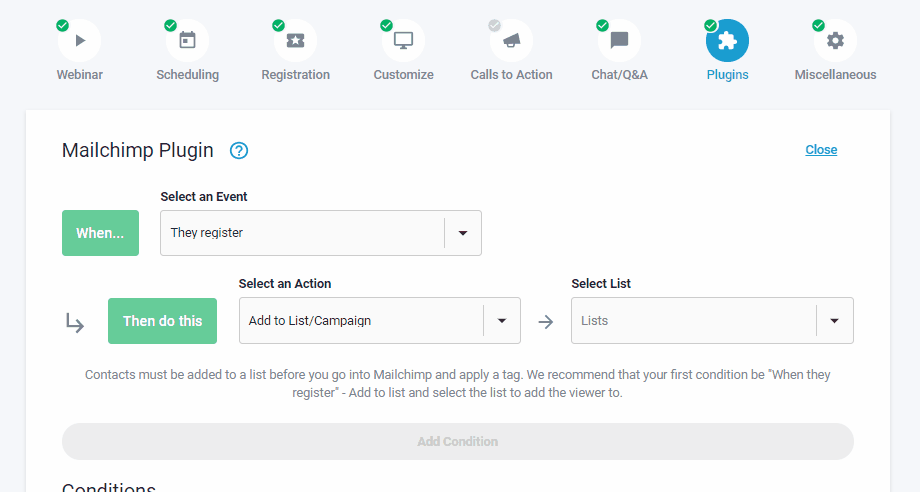Open the Miscellaneous gear icon
The image size is (920, 492).
[x=835, y=40]
